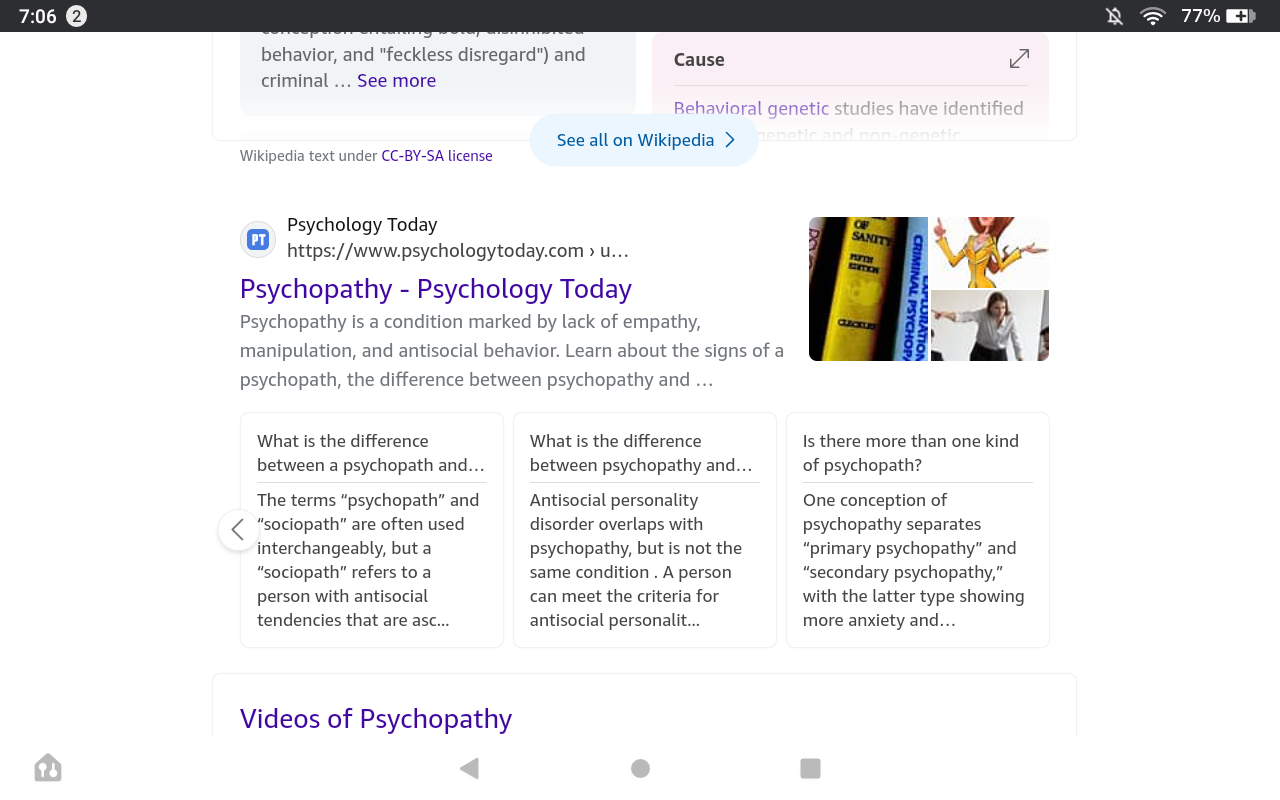
Task: Open 'Psychopathy - Psychology Today' result title
Action: click(436, 289)
